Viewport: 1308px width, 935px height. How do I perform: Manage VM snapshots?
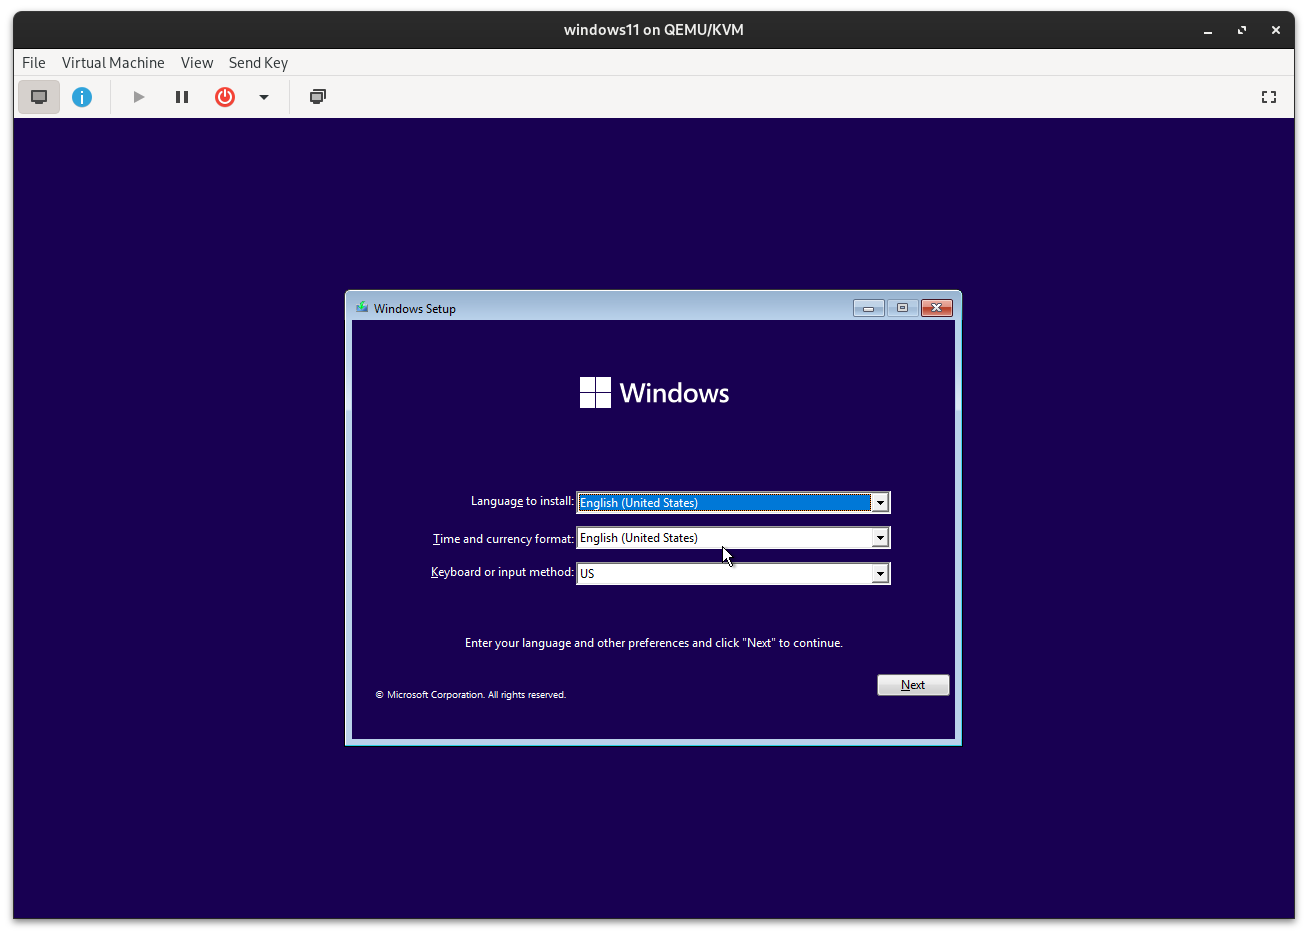318,97
